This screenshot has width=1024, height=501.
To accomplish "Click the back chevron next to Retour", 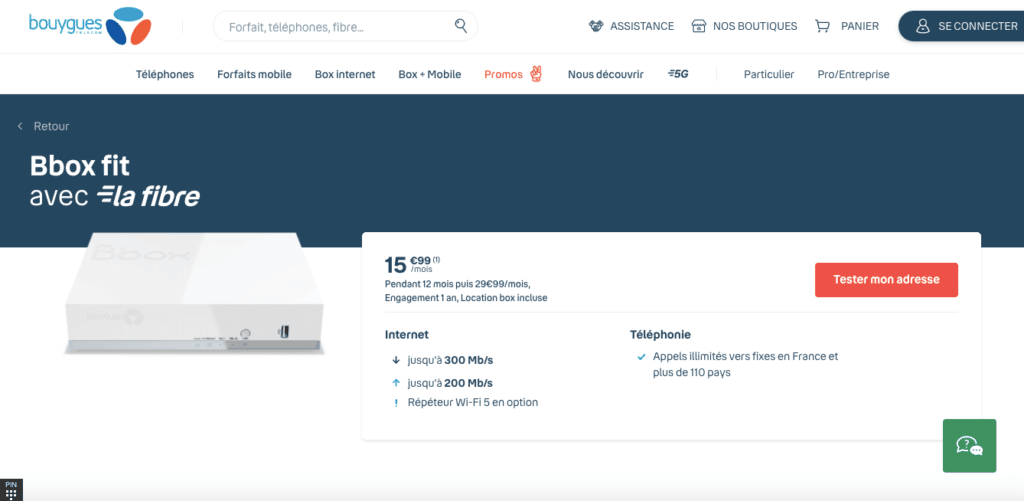I will tap(20, 126).
